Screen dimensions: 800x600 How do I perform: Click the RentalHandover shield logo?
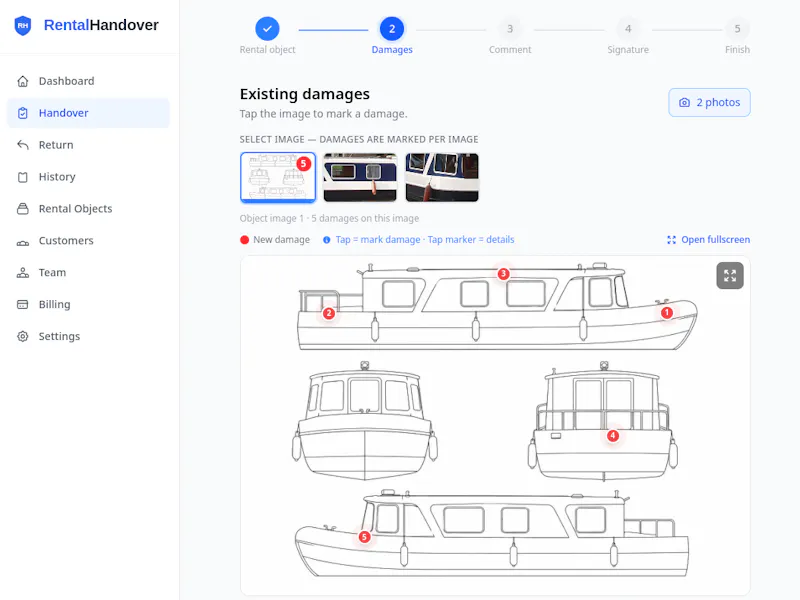pyautogui.click(x=23, y=25)
